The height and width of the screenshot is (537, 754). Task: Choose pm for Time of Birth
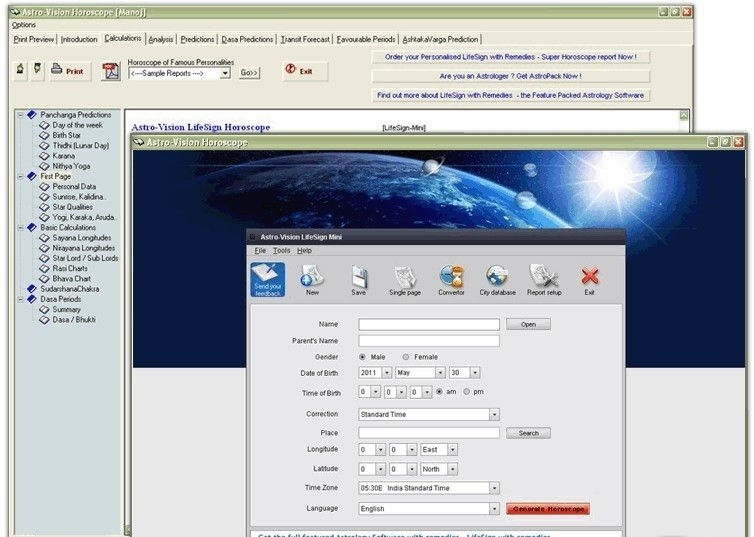pyautogui.click(x=466, y=392)
